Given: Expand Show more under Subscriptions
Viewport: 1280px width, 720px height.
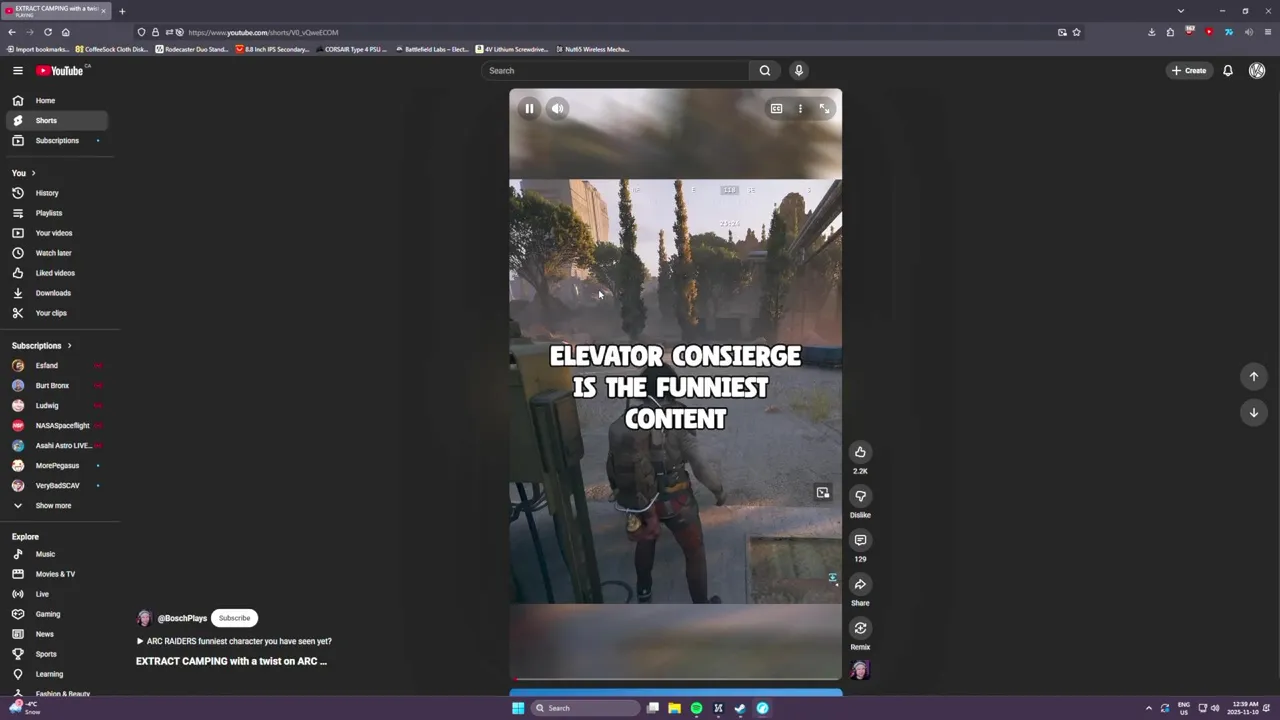Looking at the screenshot, I should [x=56, y=505].
